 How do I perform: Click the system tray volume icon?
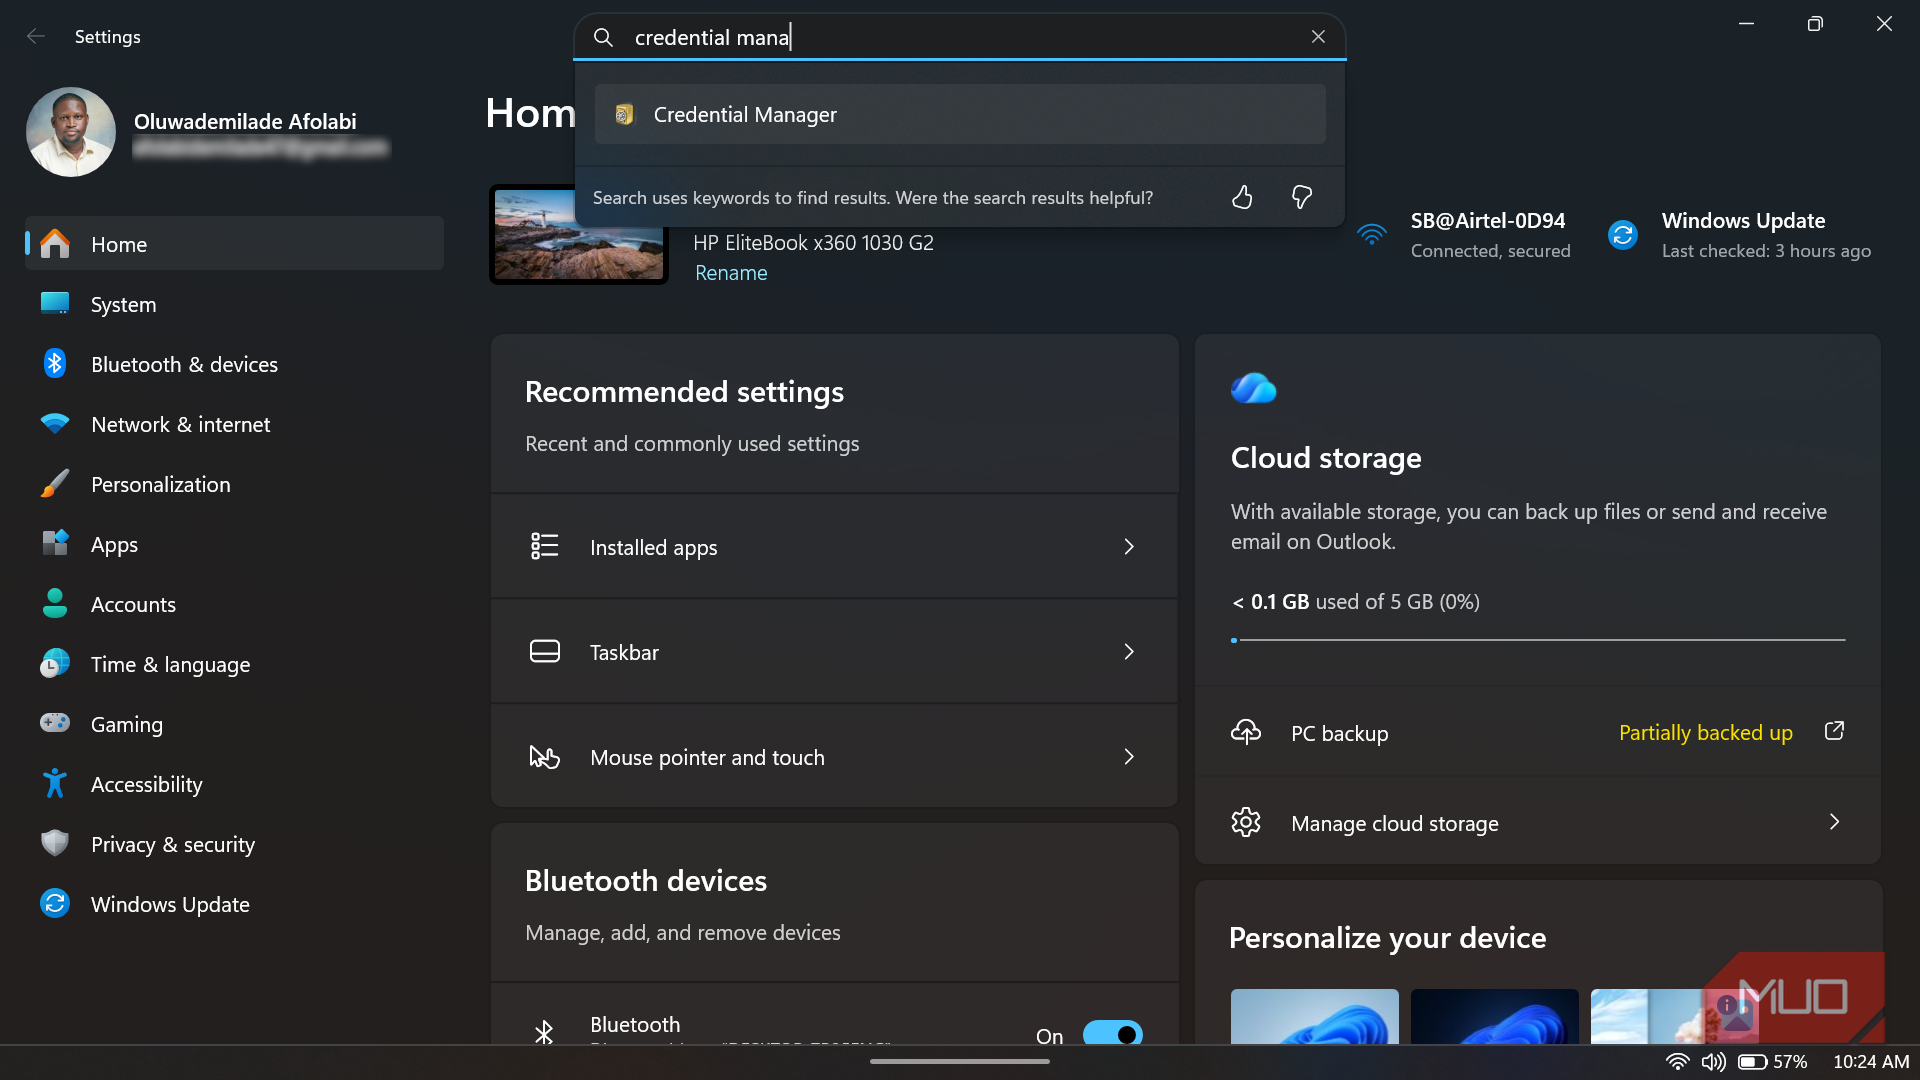(1713, 1062)
